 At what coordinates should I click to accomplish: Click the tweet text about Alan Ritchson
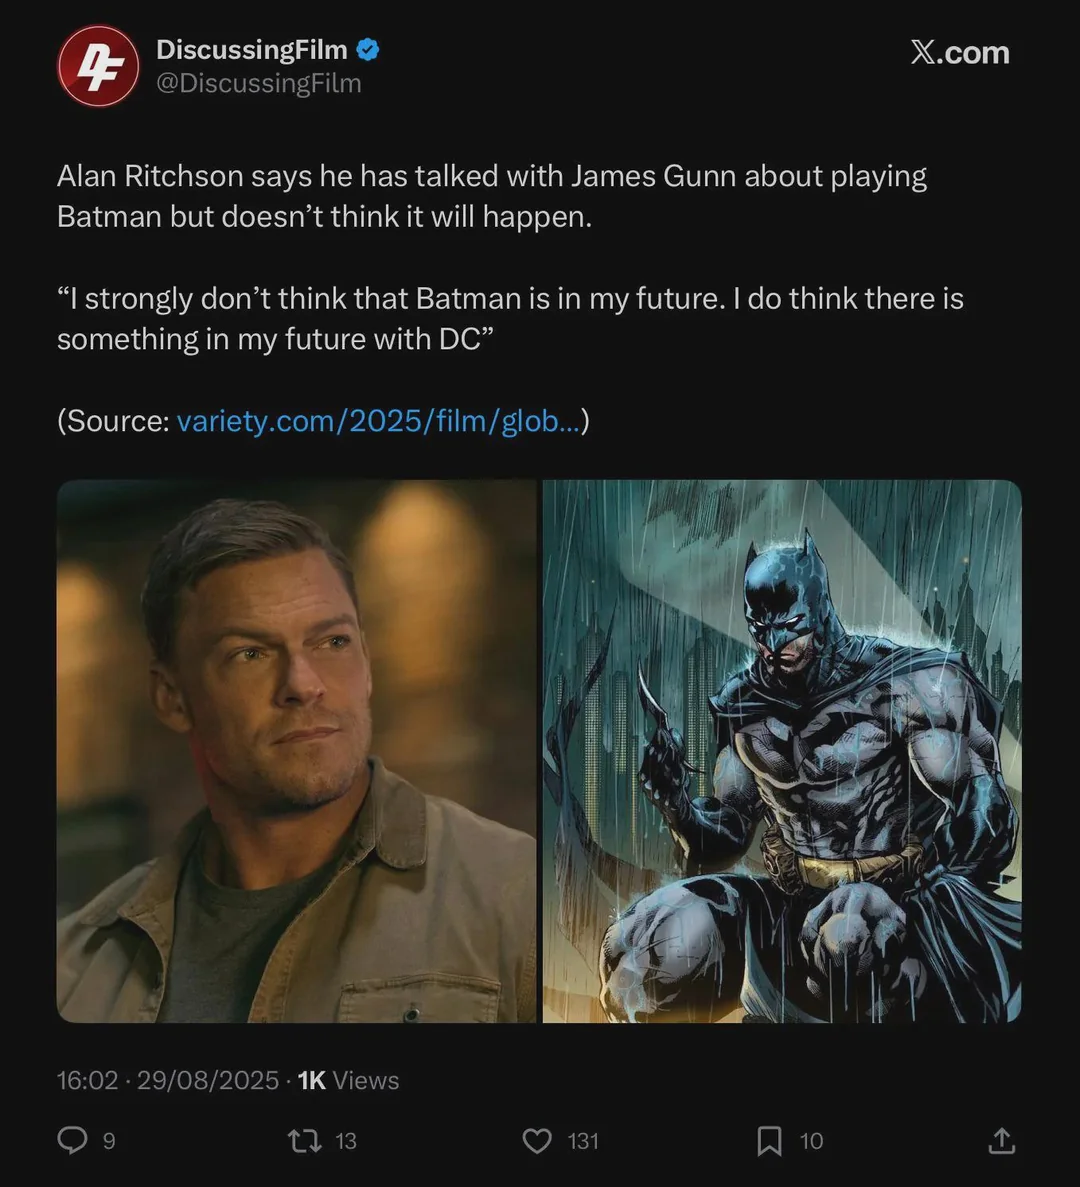click(x=490, y=196)
